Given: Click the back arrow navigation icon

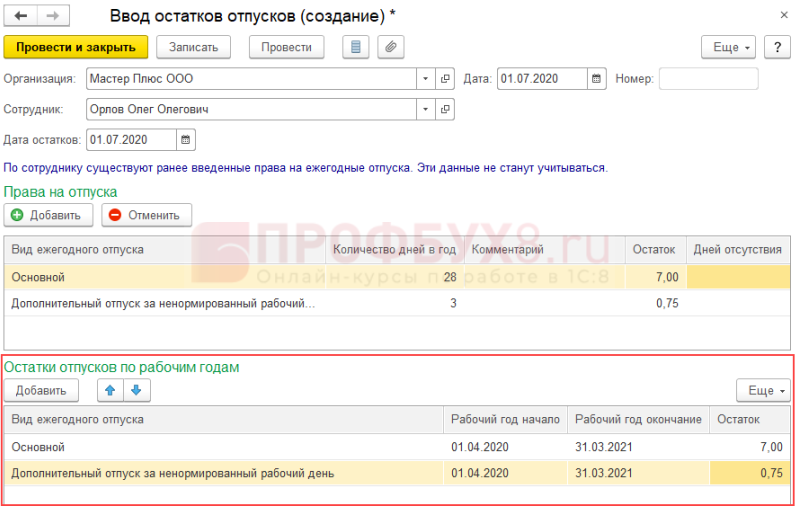Looking at the screenshot, I should tap(20, 16).
